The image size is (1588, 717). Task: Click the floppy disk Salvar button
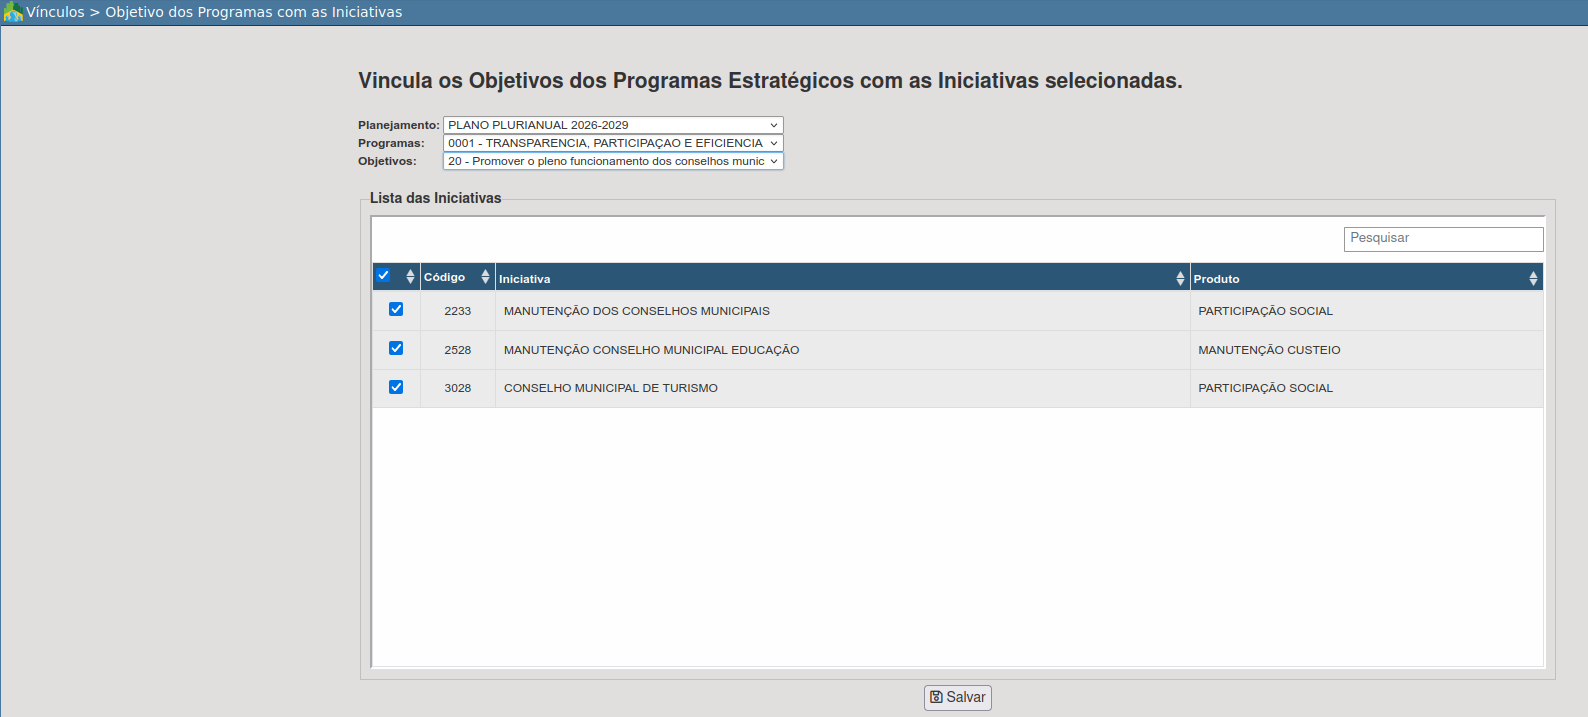point(957,697)
